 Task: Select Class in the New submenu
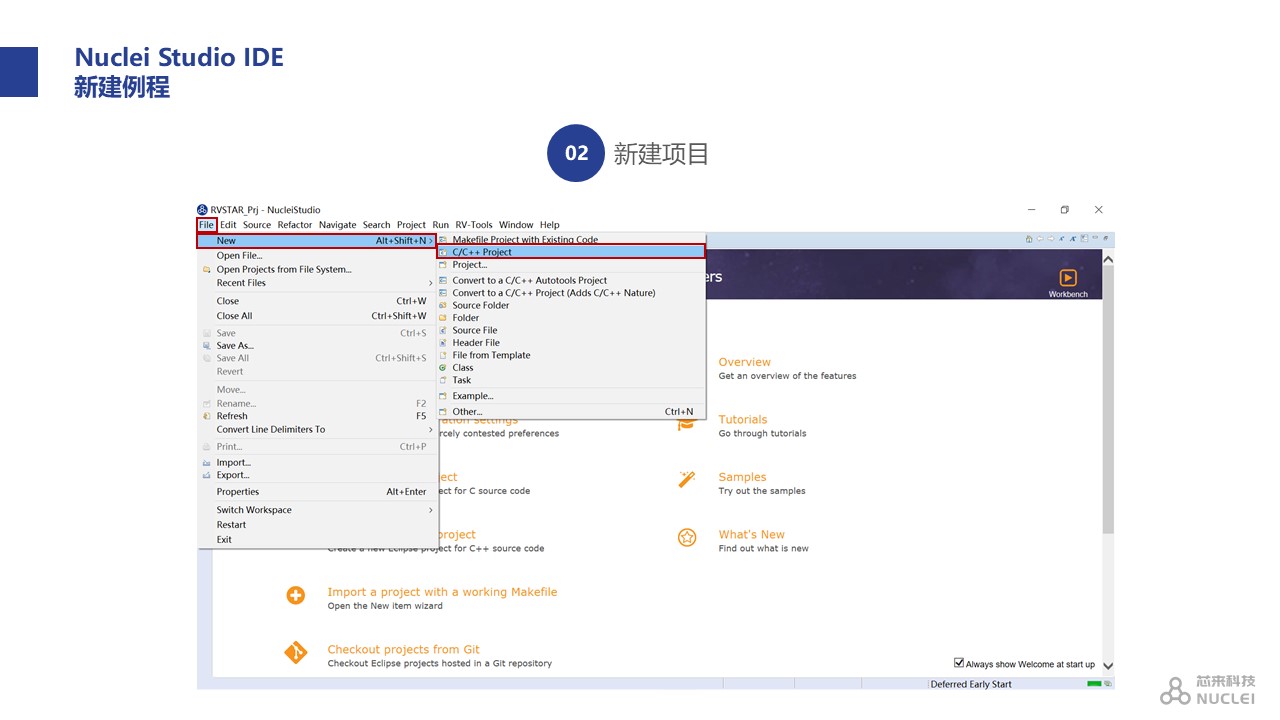click(571, 368)
